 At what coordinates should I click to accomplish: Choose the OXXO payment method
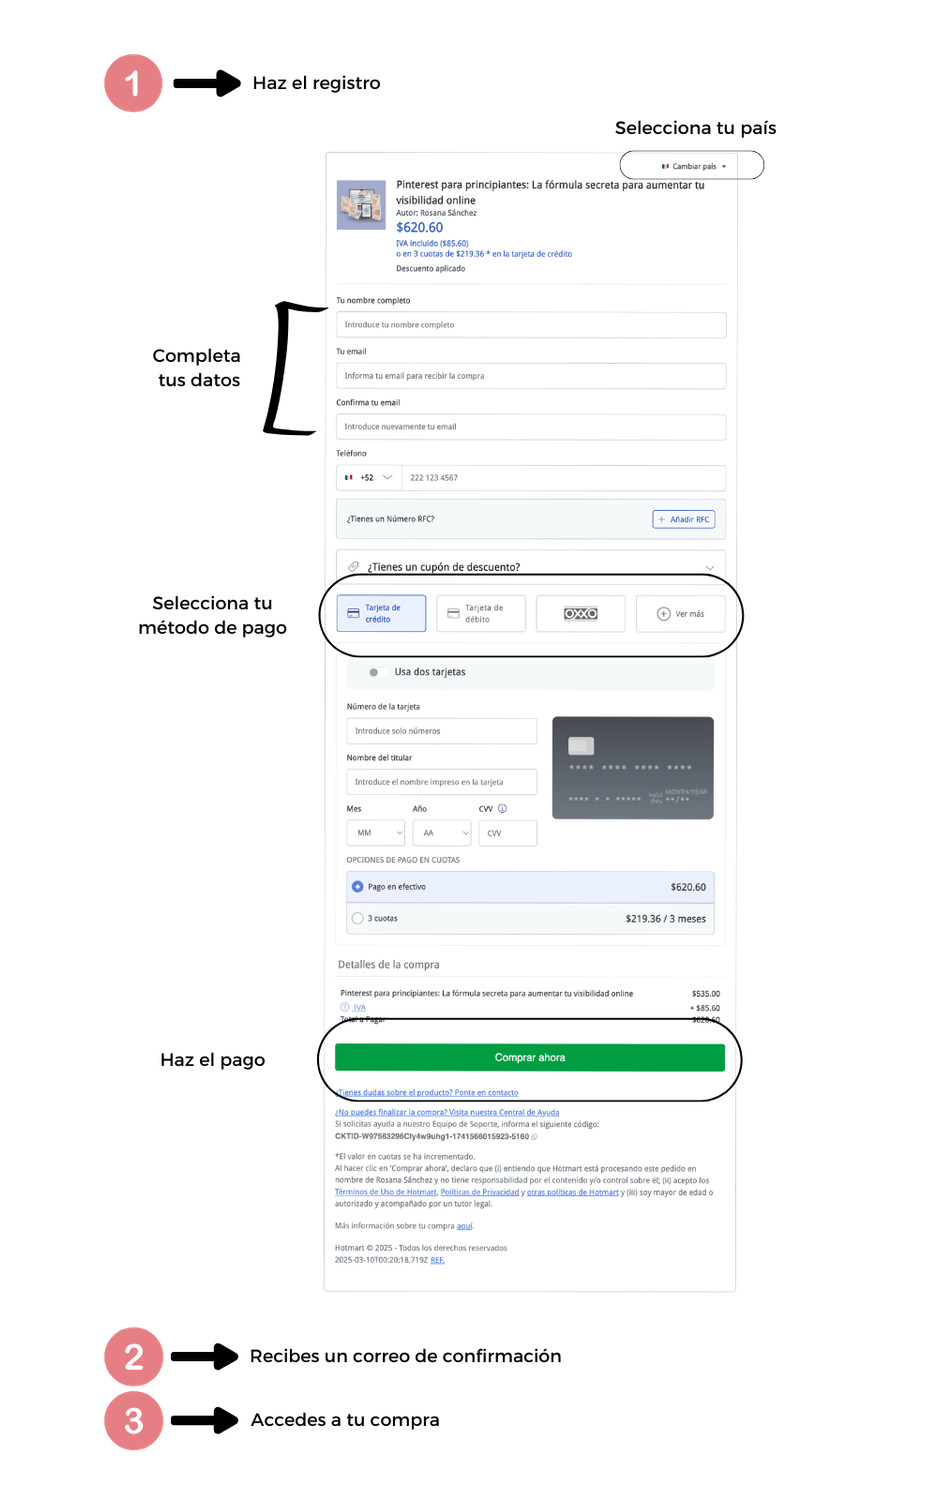tap(581, 614)
